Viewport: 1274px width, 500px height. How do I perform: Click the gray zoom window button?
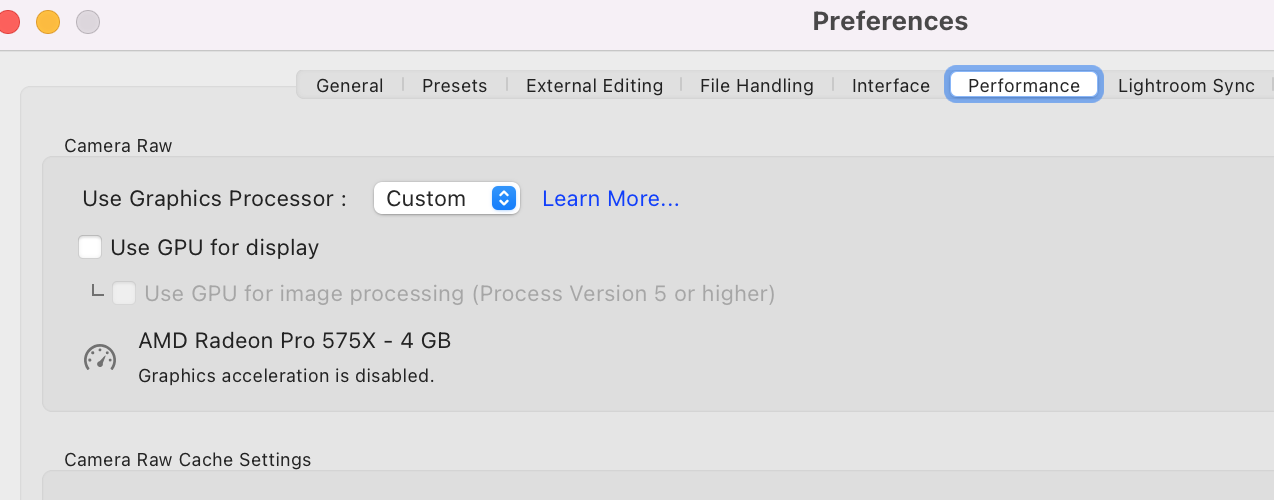88,21
